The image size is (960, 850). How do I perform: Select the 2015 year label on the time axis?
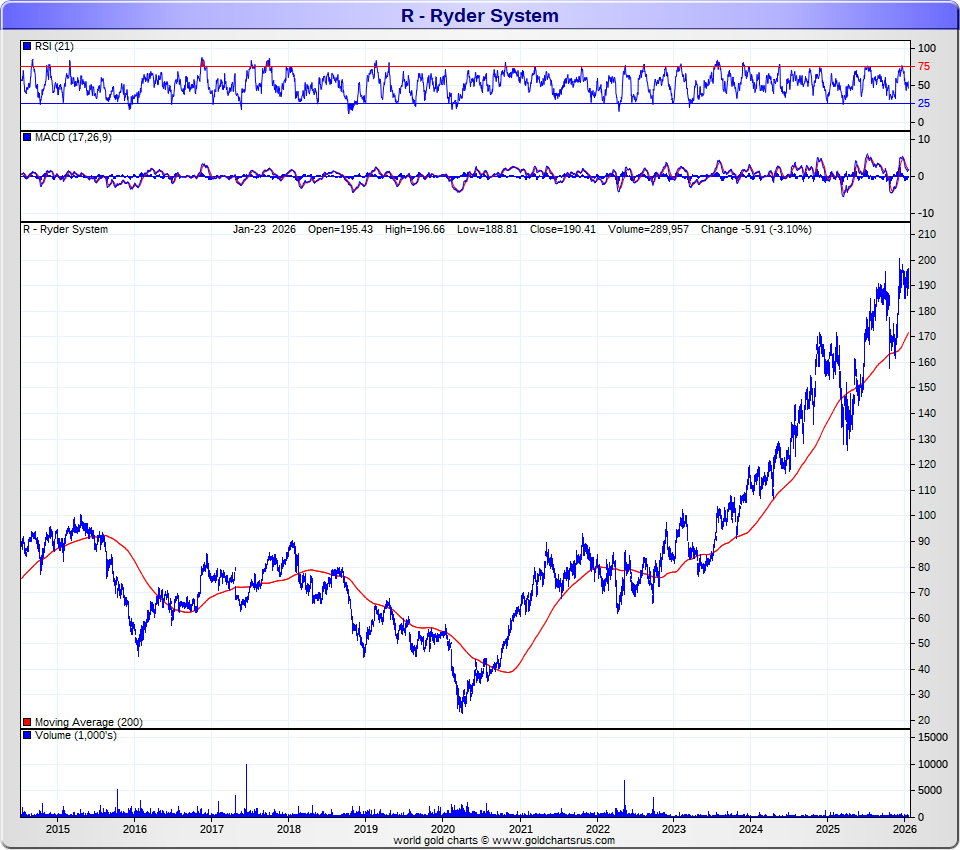(x=58, y=829)
